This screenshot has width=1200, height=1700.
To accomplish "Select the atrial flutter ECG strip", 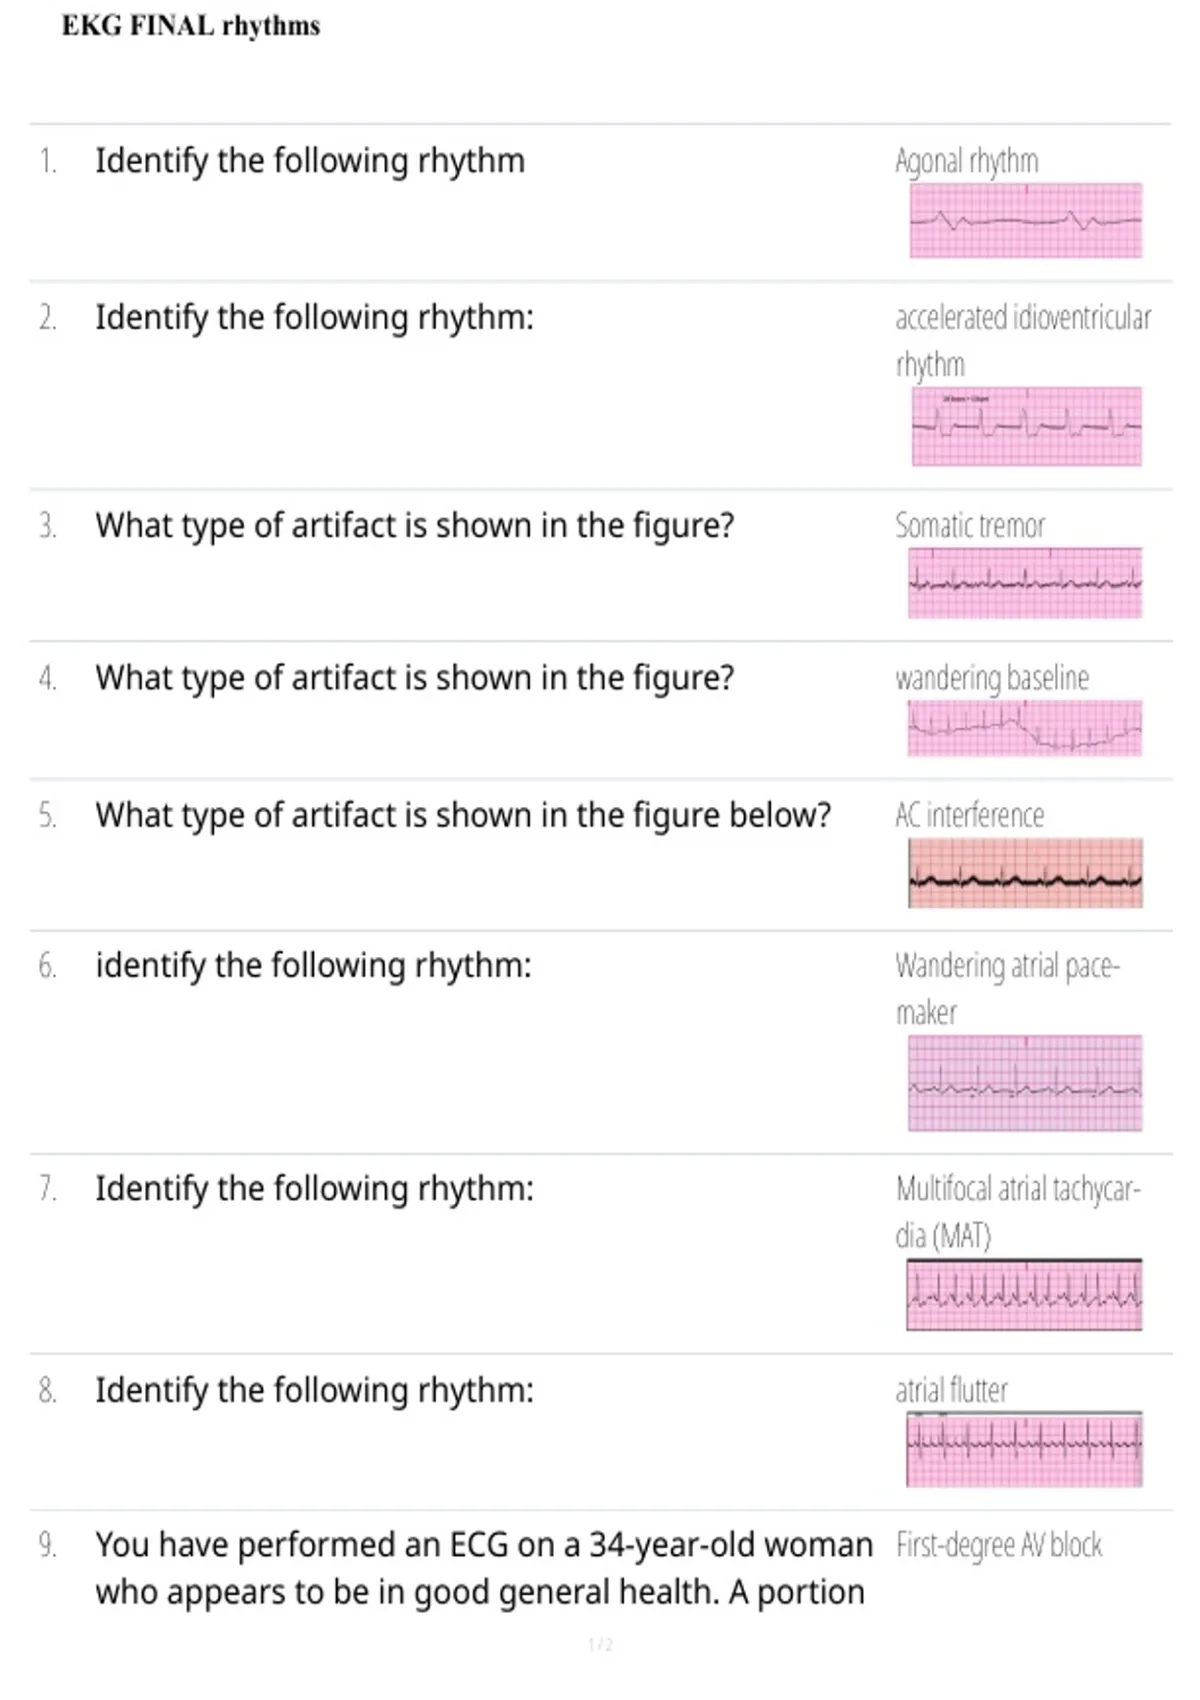I will pyautogui.click(x=1024, y=1449).
